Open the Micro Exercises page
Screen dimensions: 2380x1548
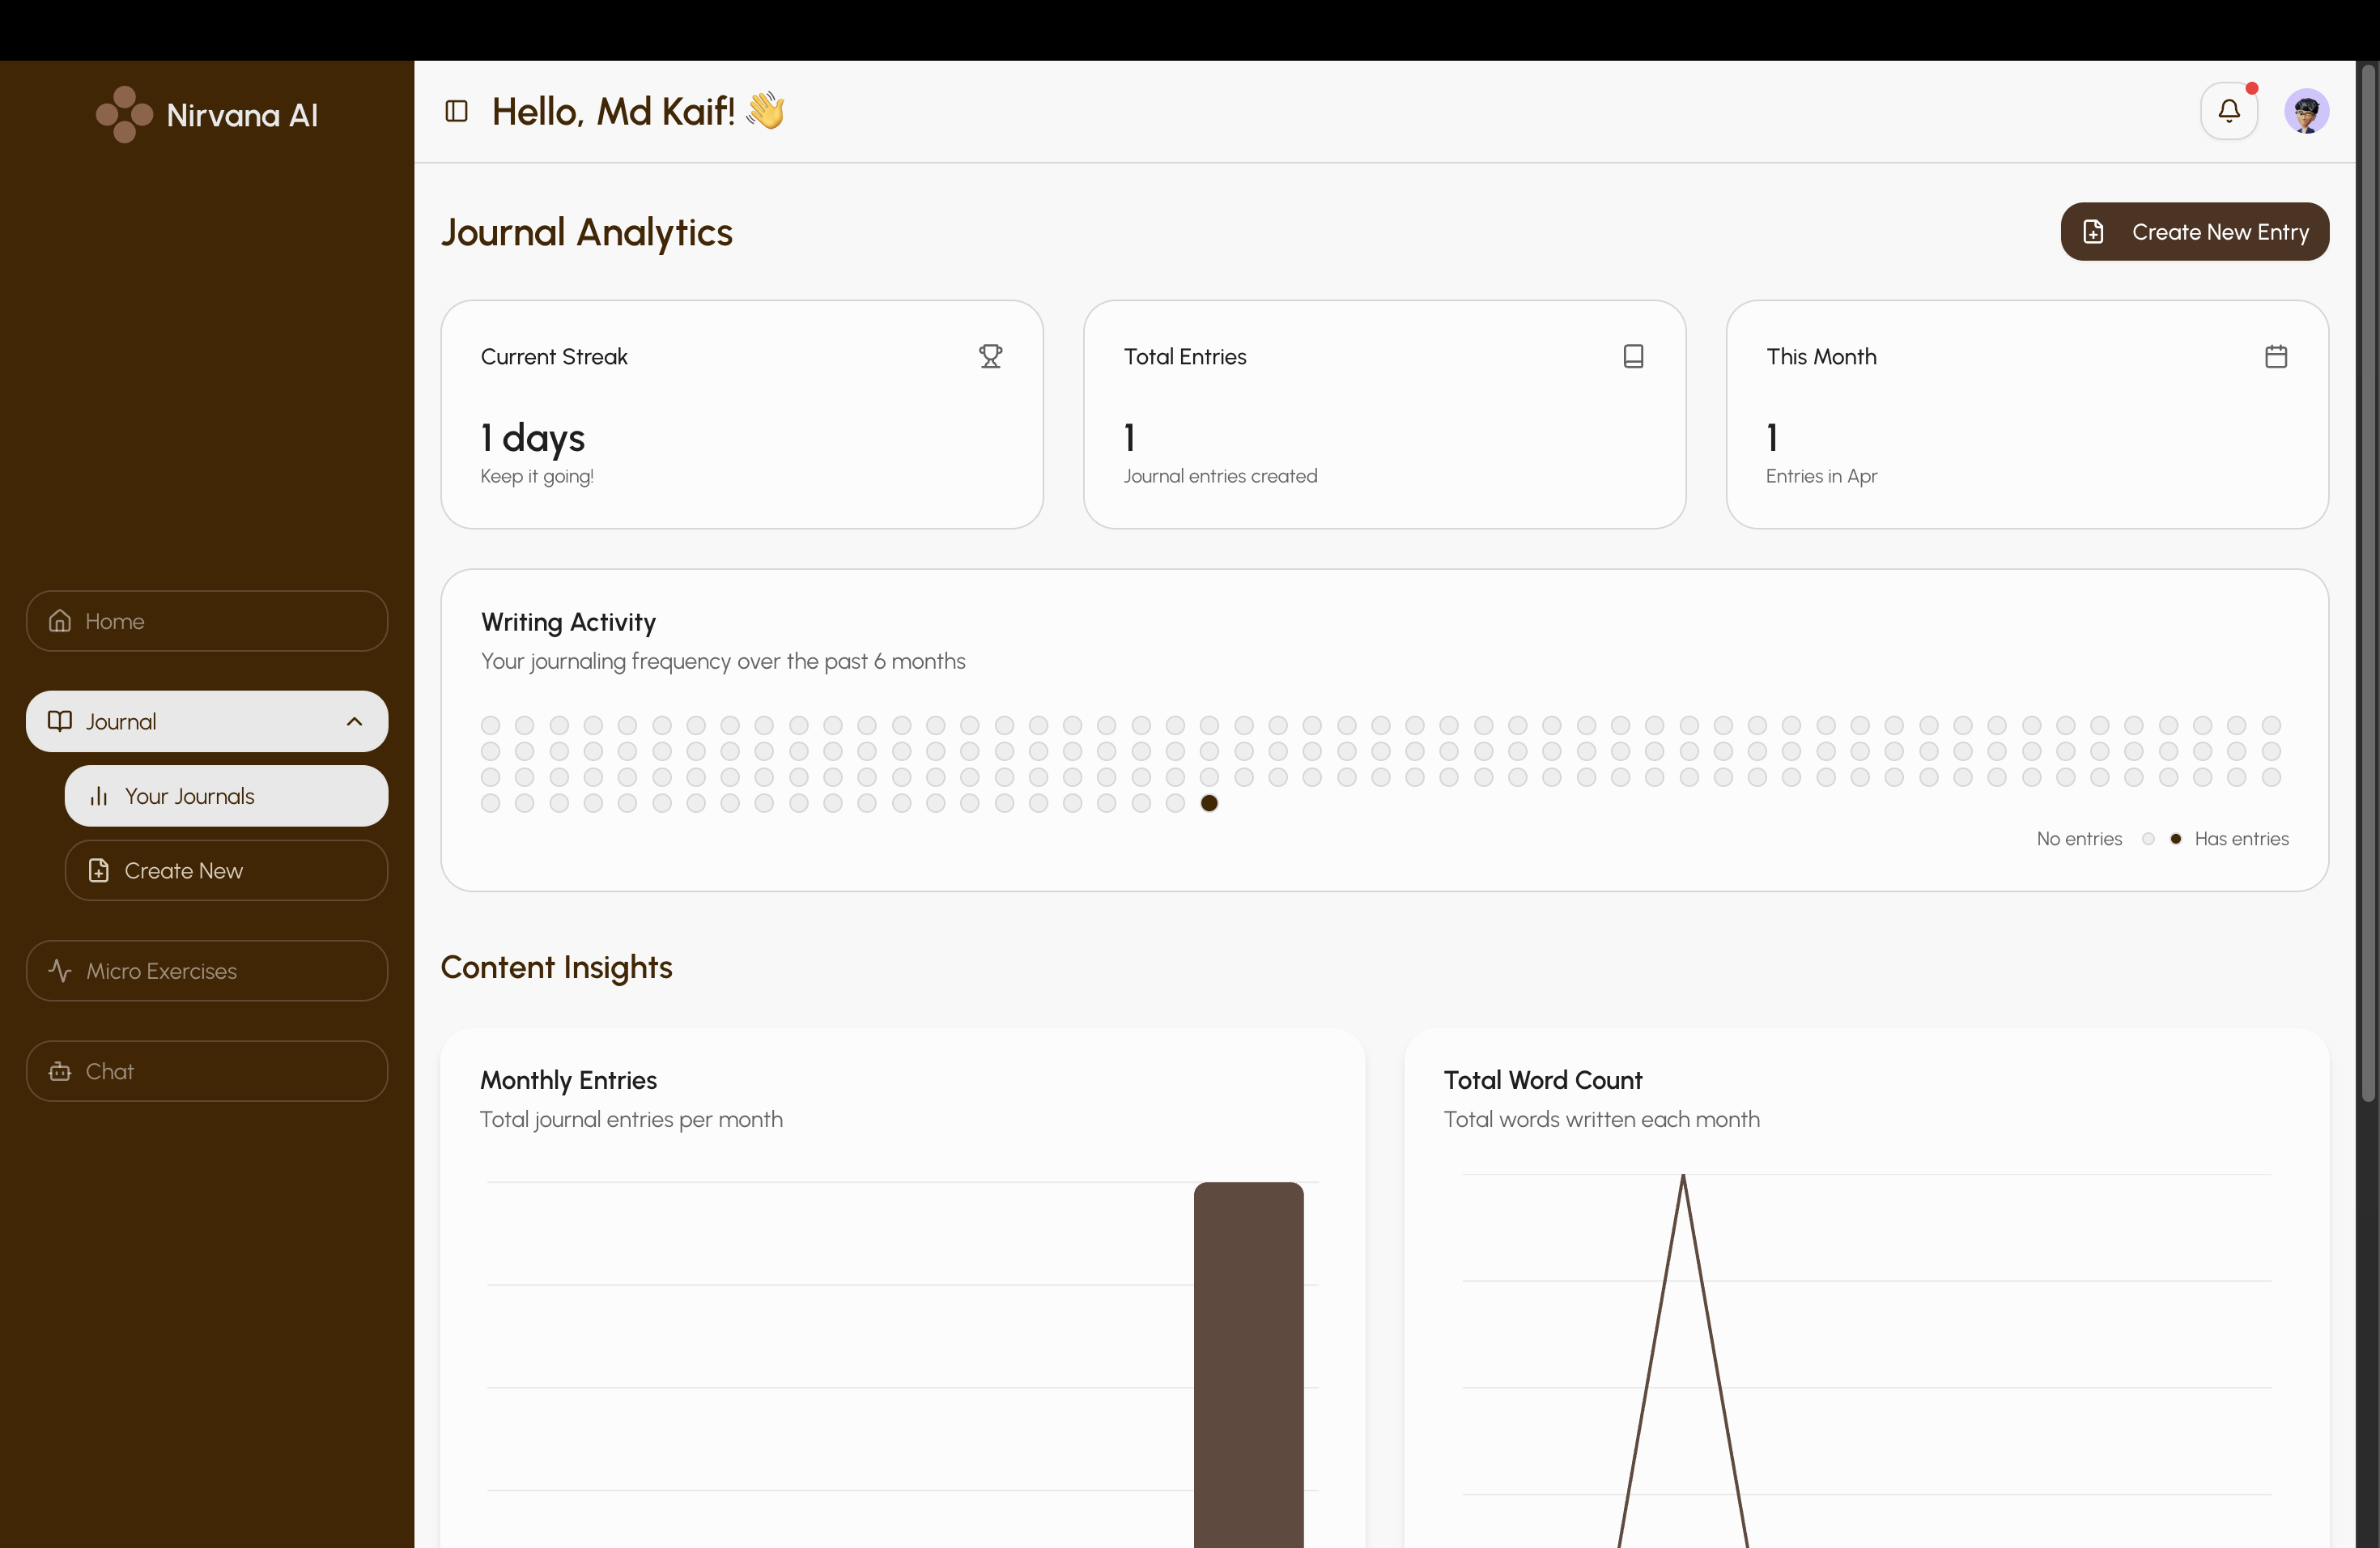pyautogui.click(x=206, y=971)
